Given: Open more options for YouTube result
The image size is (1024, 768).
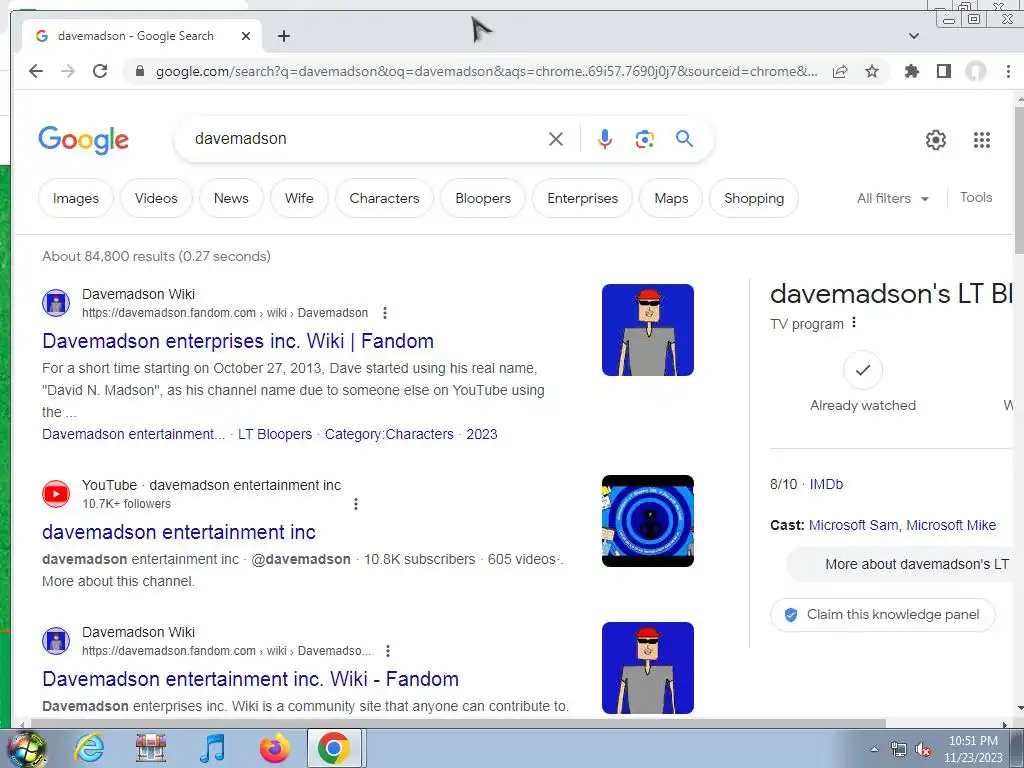Looking at the screenshot, I should point(356,504).
